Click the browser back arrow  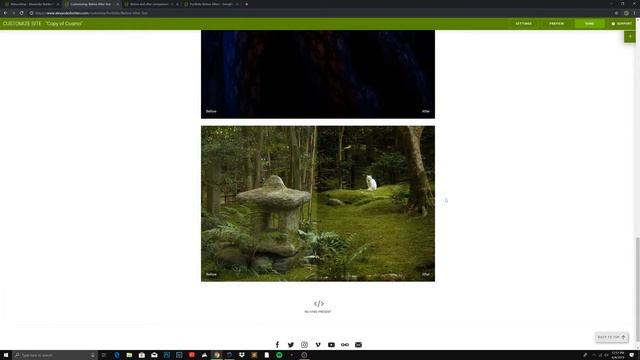coord(5,13)
